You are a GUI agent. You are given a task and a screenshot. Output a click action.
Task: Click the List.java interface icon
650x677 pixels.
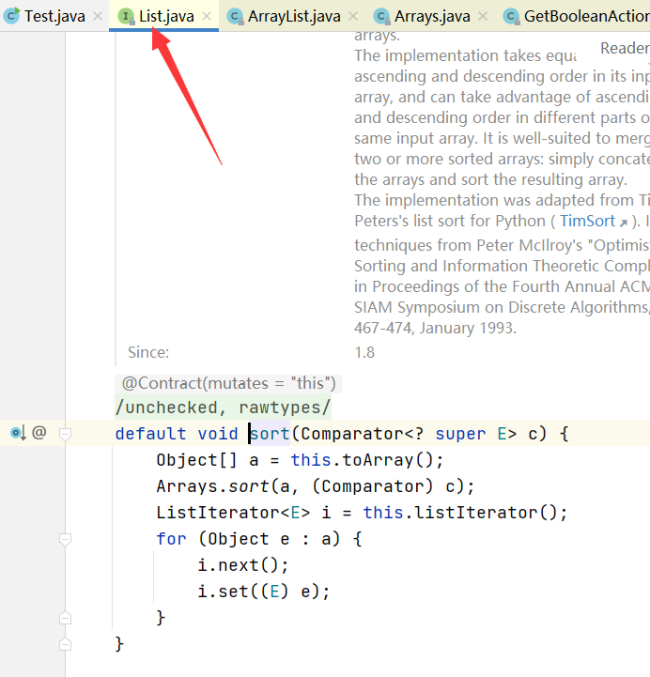point(126,16)
